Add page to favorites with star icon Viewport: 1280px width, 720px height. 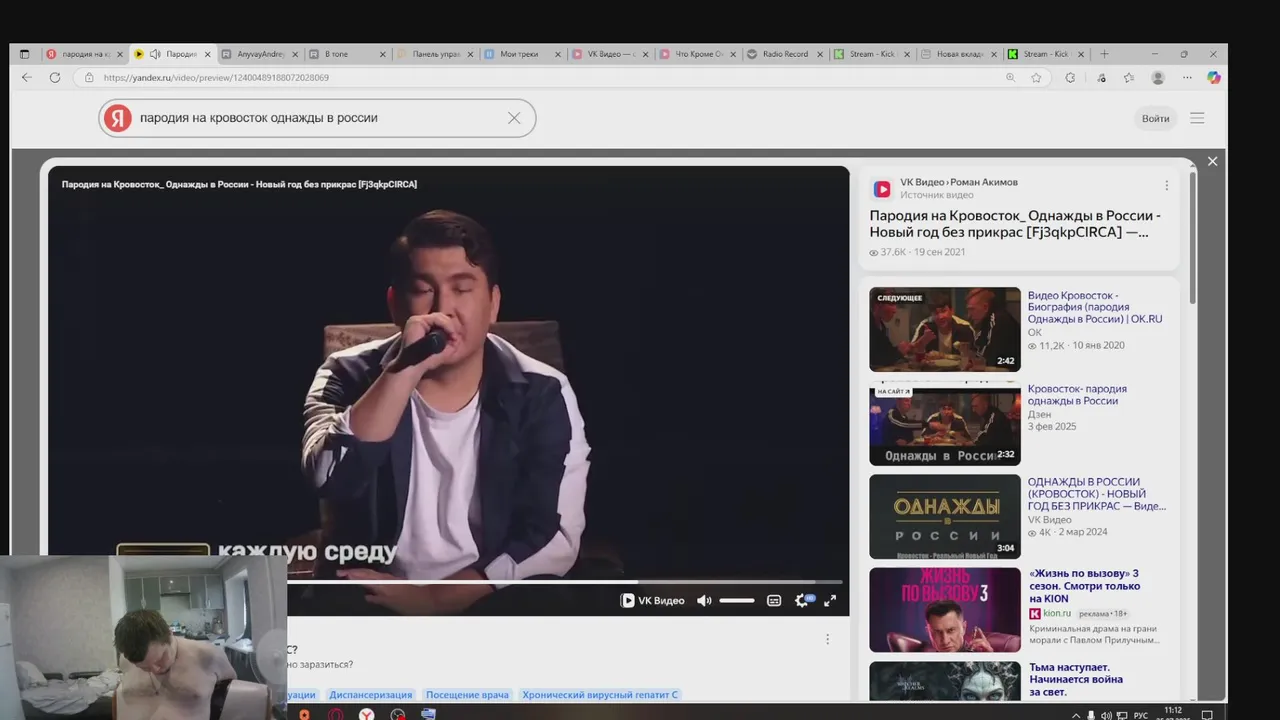coord(1036,78)
